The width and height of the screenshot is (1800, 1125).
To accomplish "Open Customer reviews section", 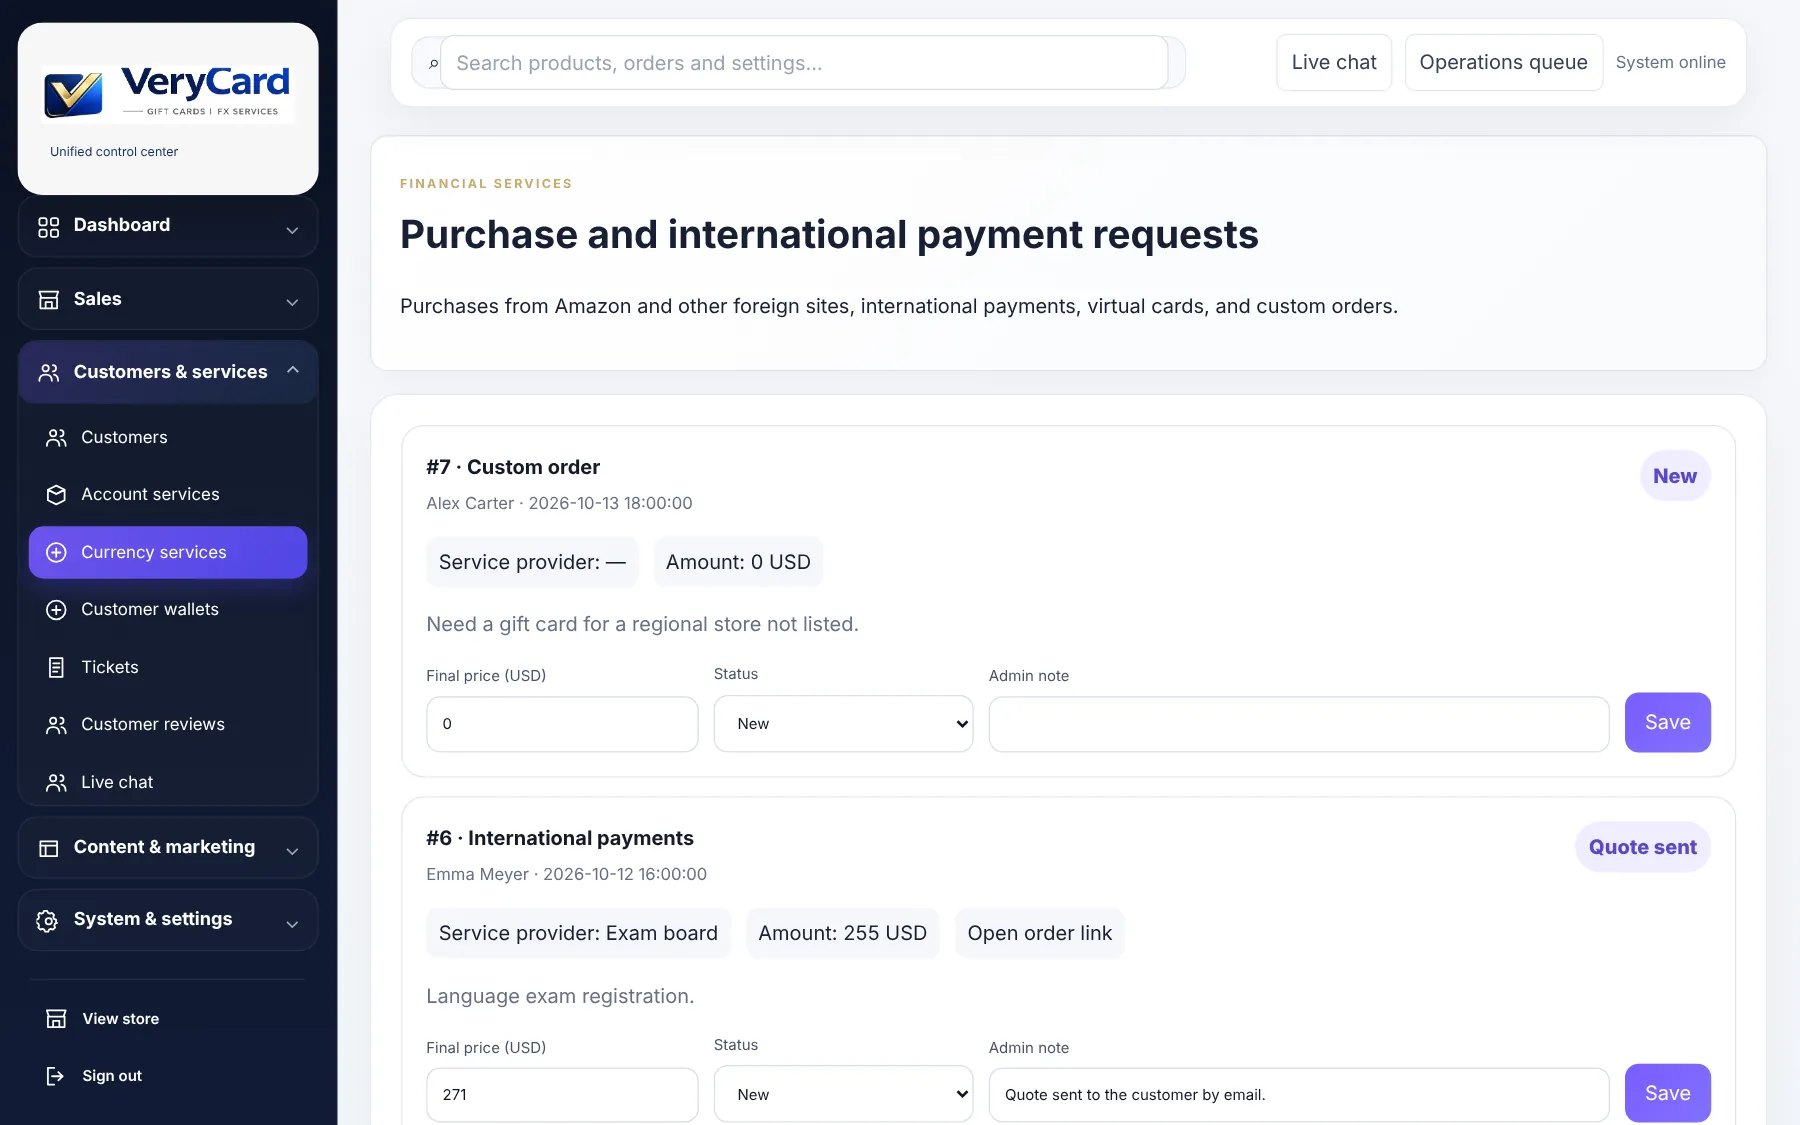I will tap(168, 725).
